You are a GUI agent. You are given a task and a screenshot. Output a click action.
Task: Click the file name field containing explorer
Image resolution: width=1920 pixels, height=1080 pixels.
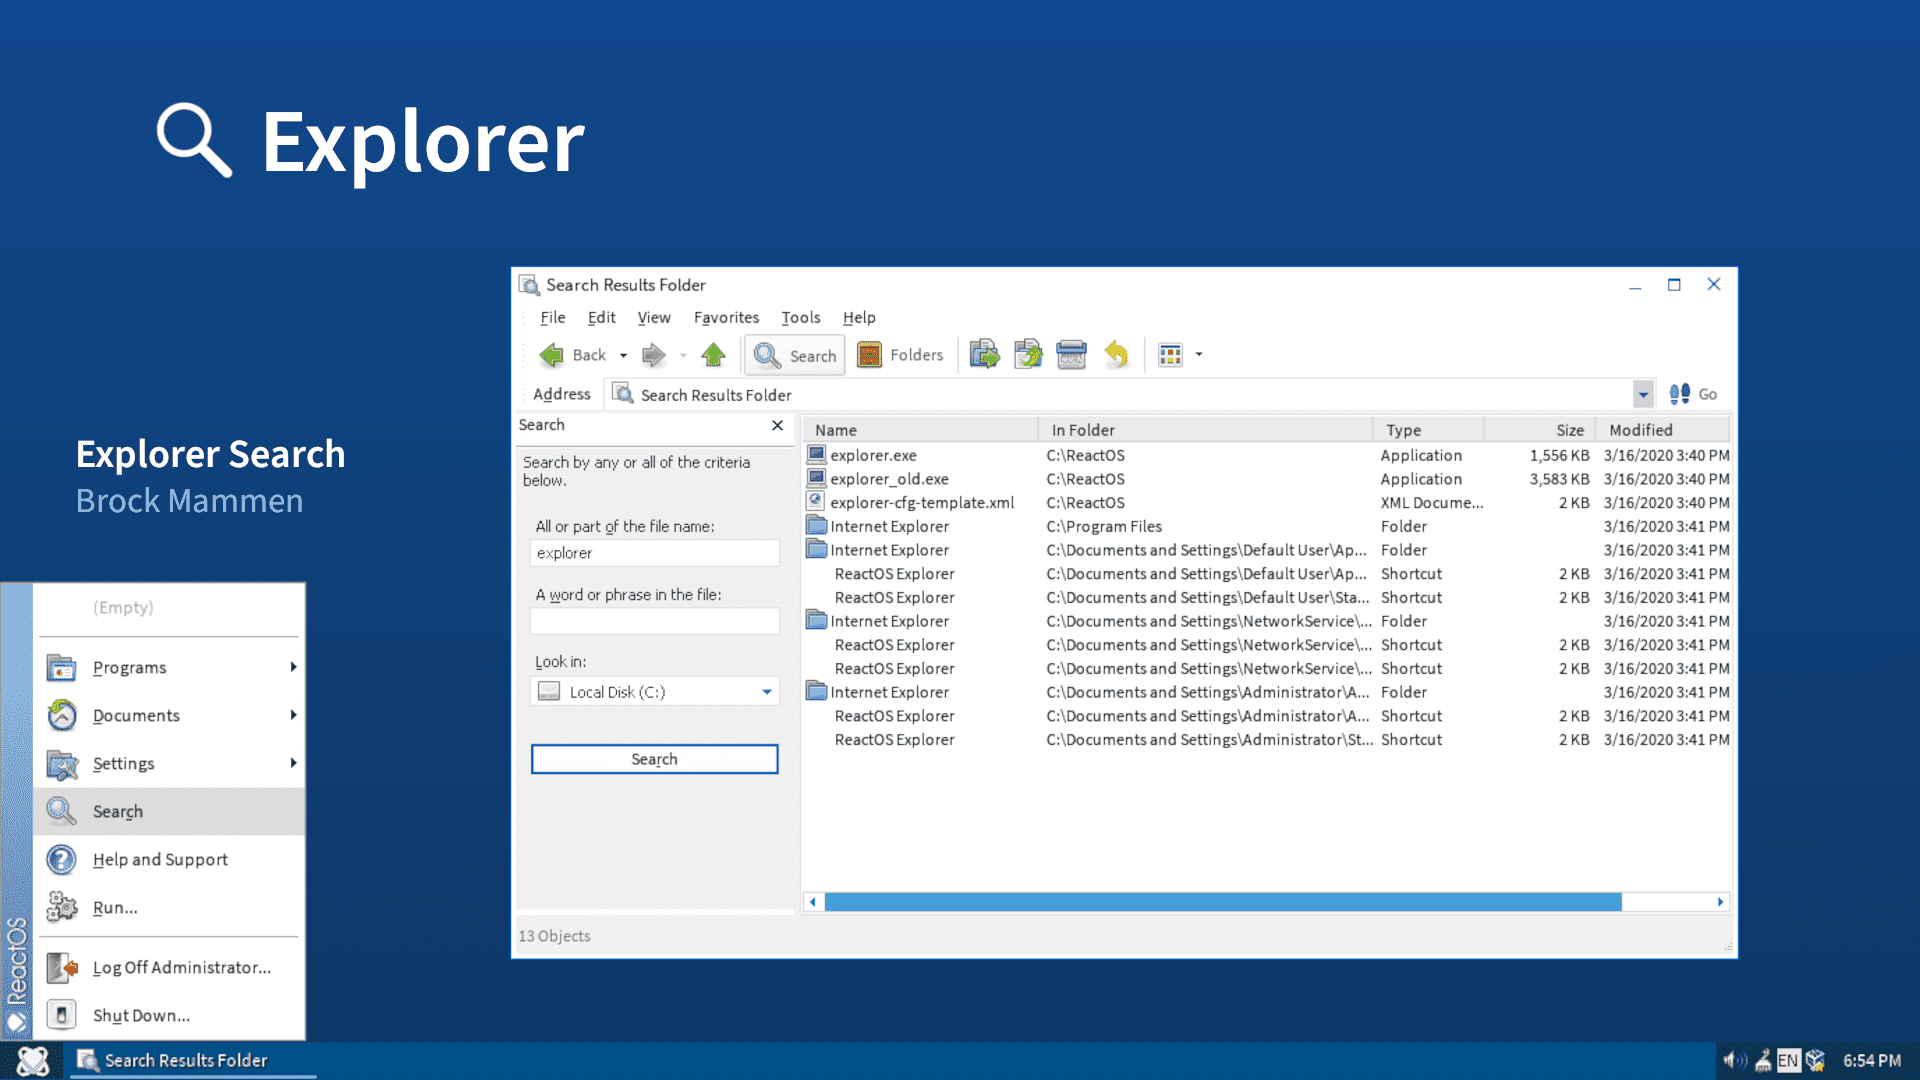point(654,552)
